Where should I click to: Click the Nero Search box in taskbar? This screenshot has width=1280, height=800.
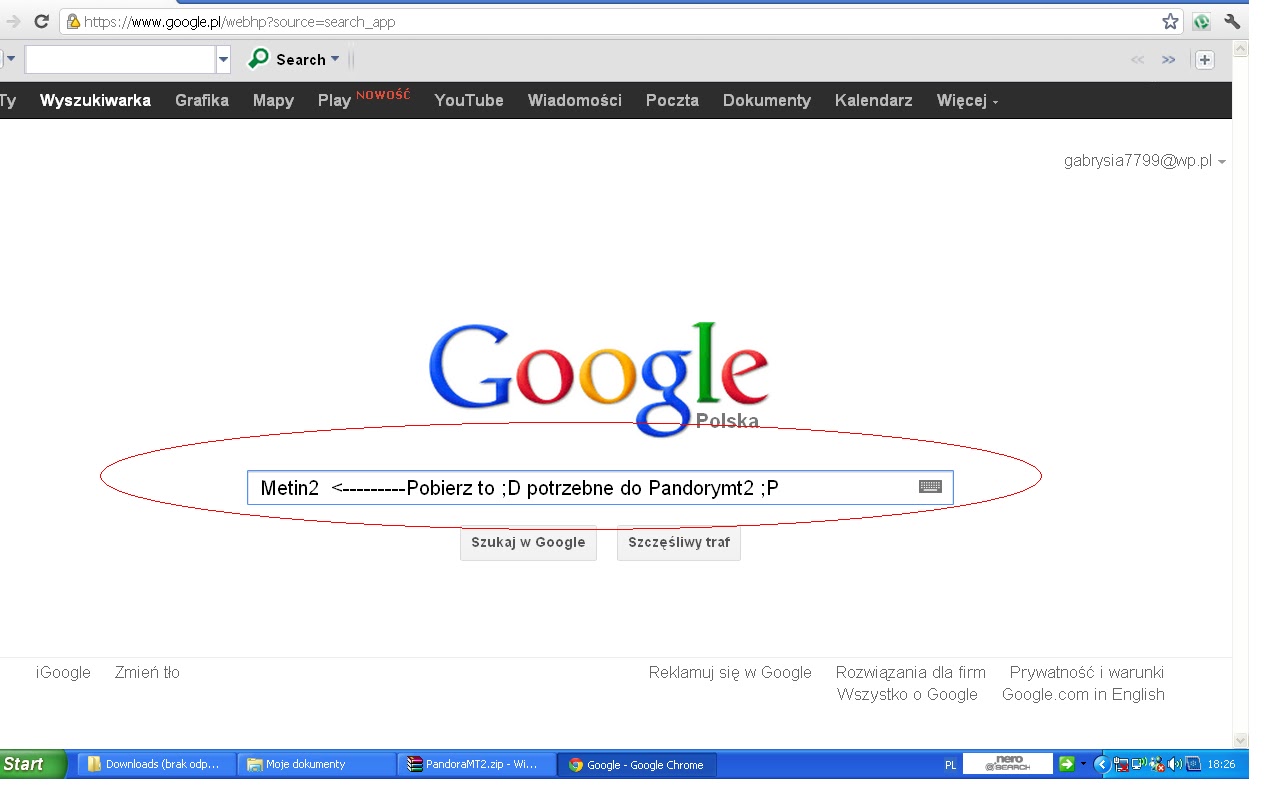click(x=1008, y=764)
